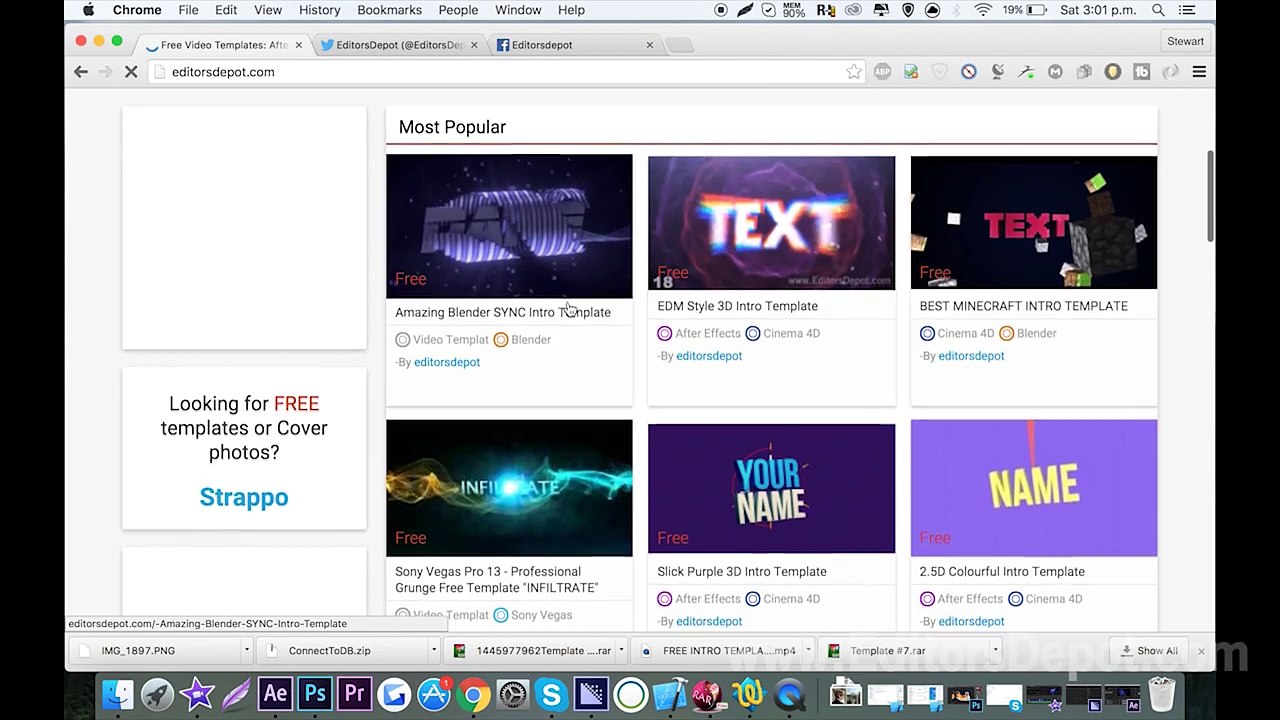The height and width of the screenshot is (720, 1280).
Task: Expand options for IMG_1897.PNG download
Action: pos(246,651)
